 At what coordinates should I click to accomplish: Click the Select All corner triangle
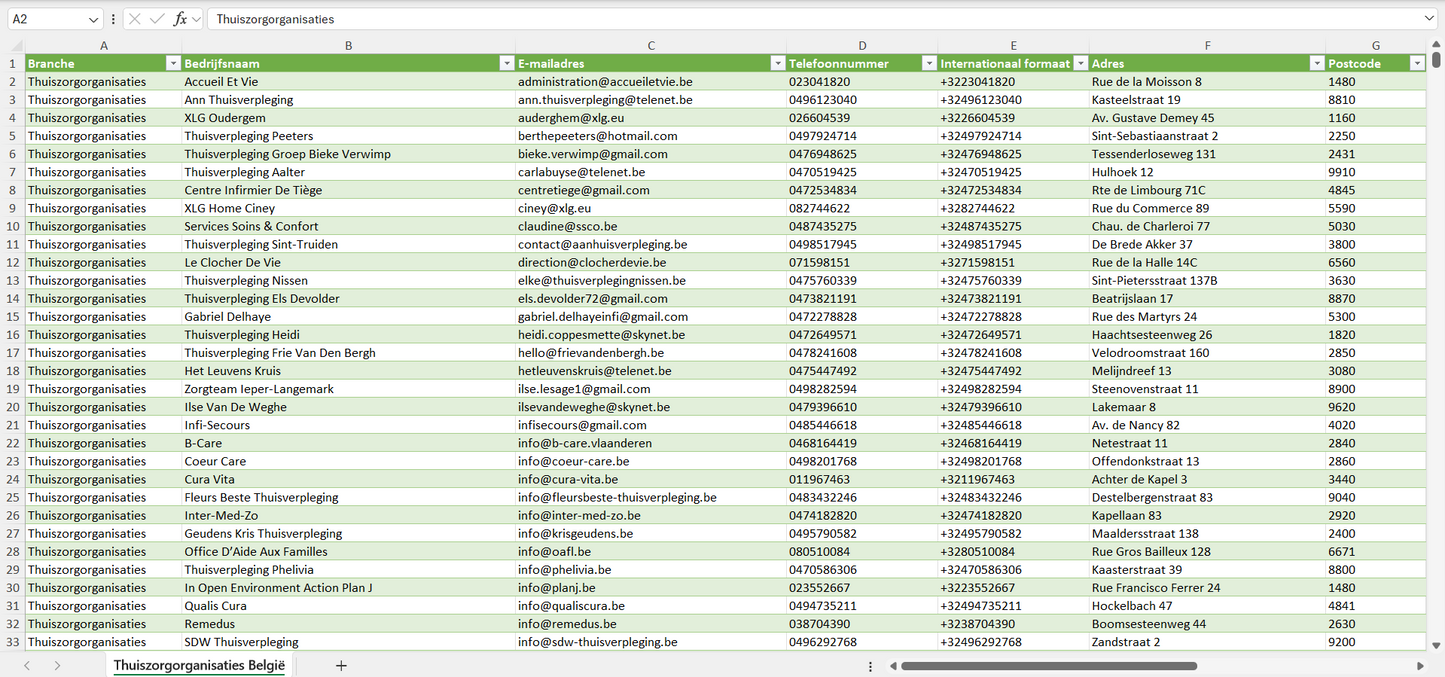pos(16,46)
